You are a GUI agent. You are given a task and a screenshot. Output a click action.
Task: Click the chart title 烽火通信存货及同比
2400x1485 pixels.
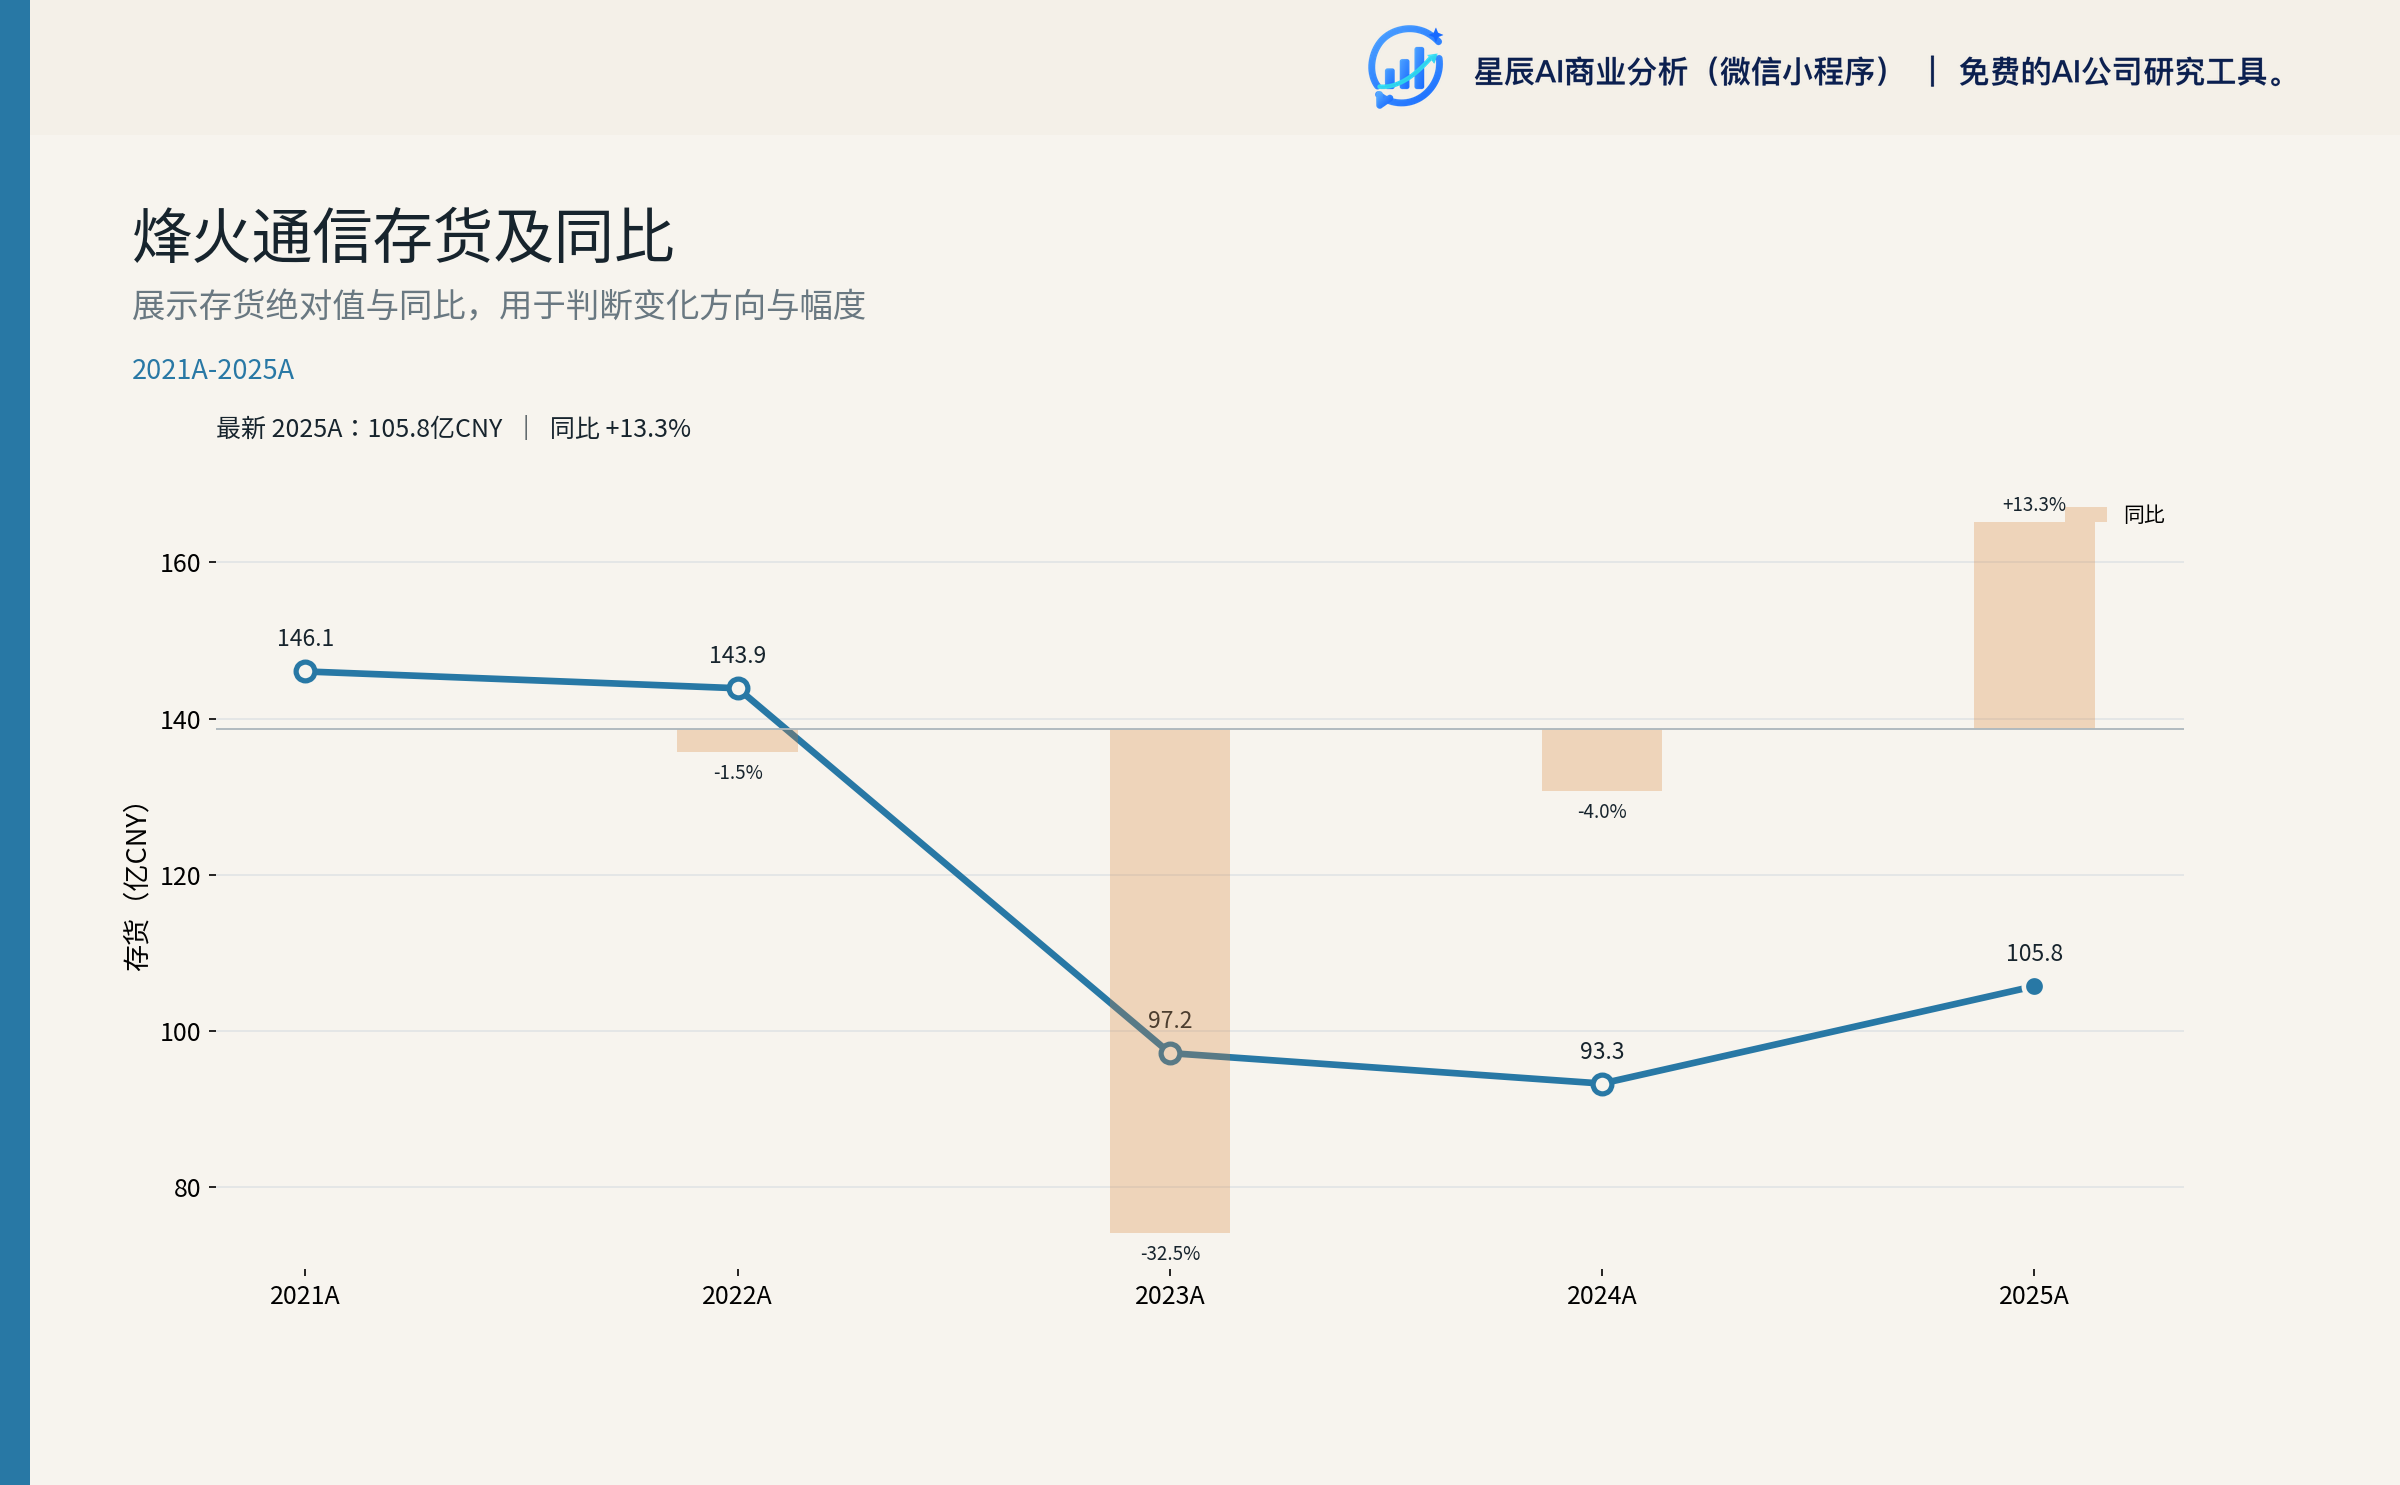click(403, 237)
